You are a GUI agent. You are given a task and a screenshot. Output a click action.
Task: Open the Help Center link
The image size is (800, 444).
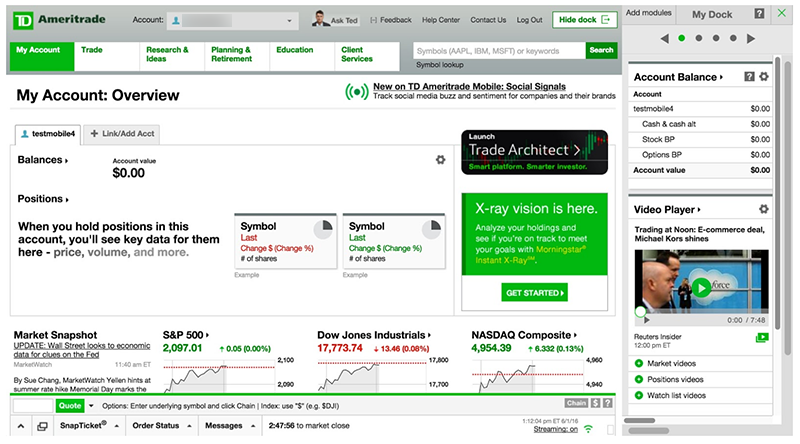point(441,20)
